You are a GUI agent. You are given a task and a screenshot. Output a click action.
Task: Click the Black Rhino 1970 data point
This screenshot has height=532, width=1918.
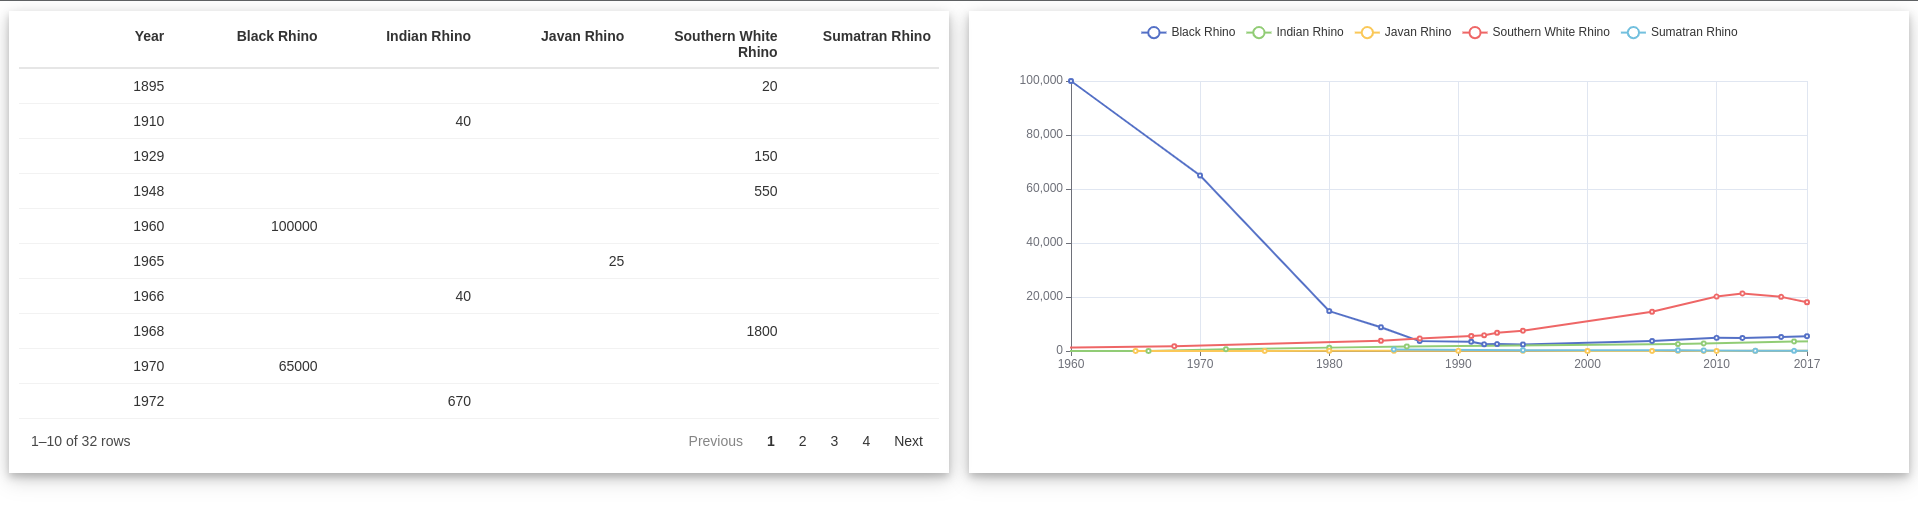point(1200,175)
